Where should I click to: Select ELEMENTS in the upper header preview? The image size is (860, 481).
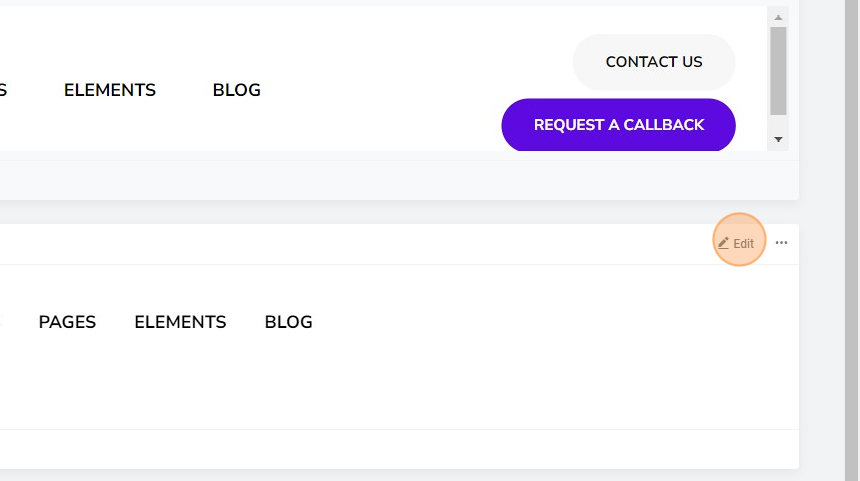(x=110, y=90)
